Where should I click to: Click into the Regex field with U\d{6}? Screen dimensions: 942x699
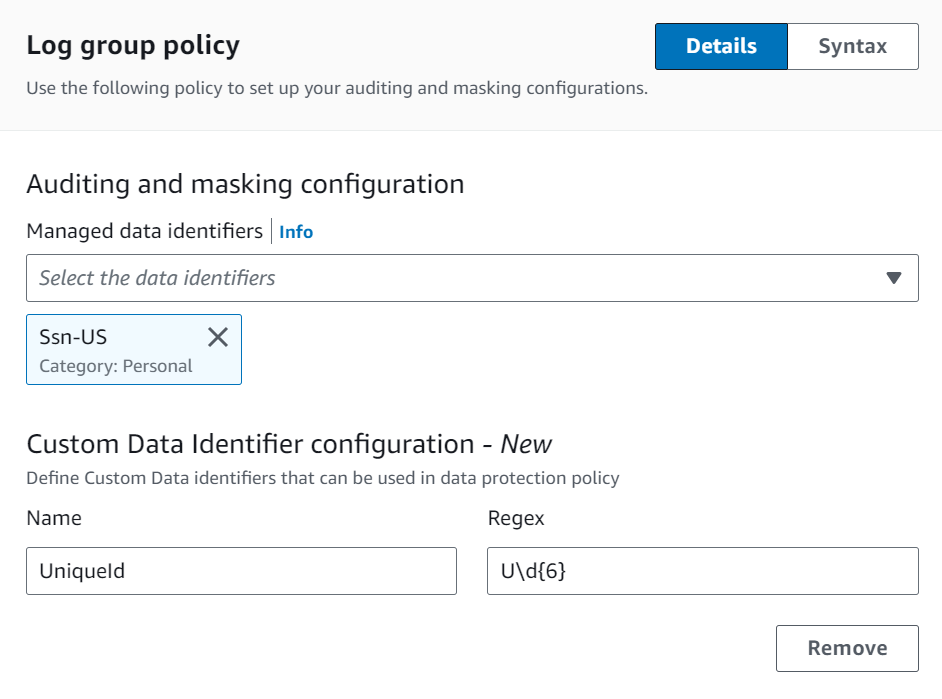tap(702, 571)
